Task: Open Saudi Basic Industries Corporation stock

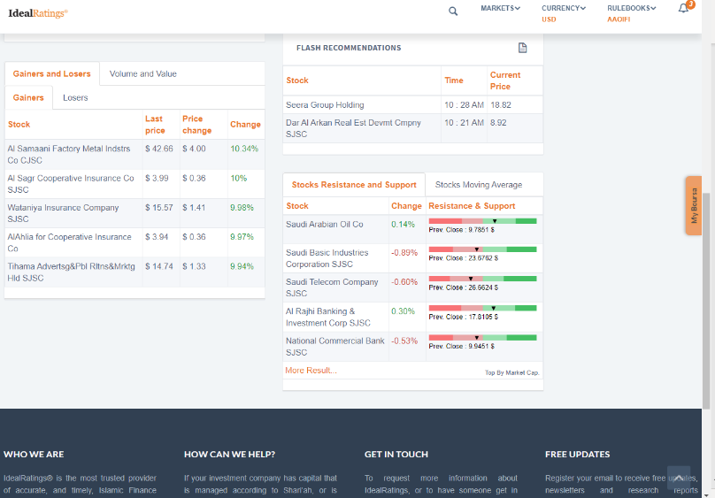Action: 327,258
